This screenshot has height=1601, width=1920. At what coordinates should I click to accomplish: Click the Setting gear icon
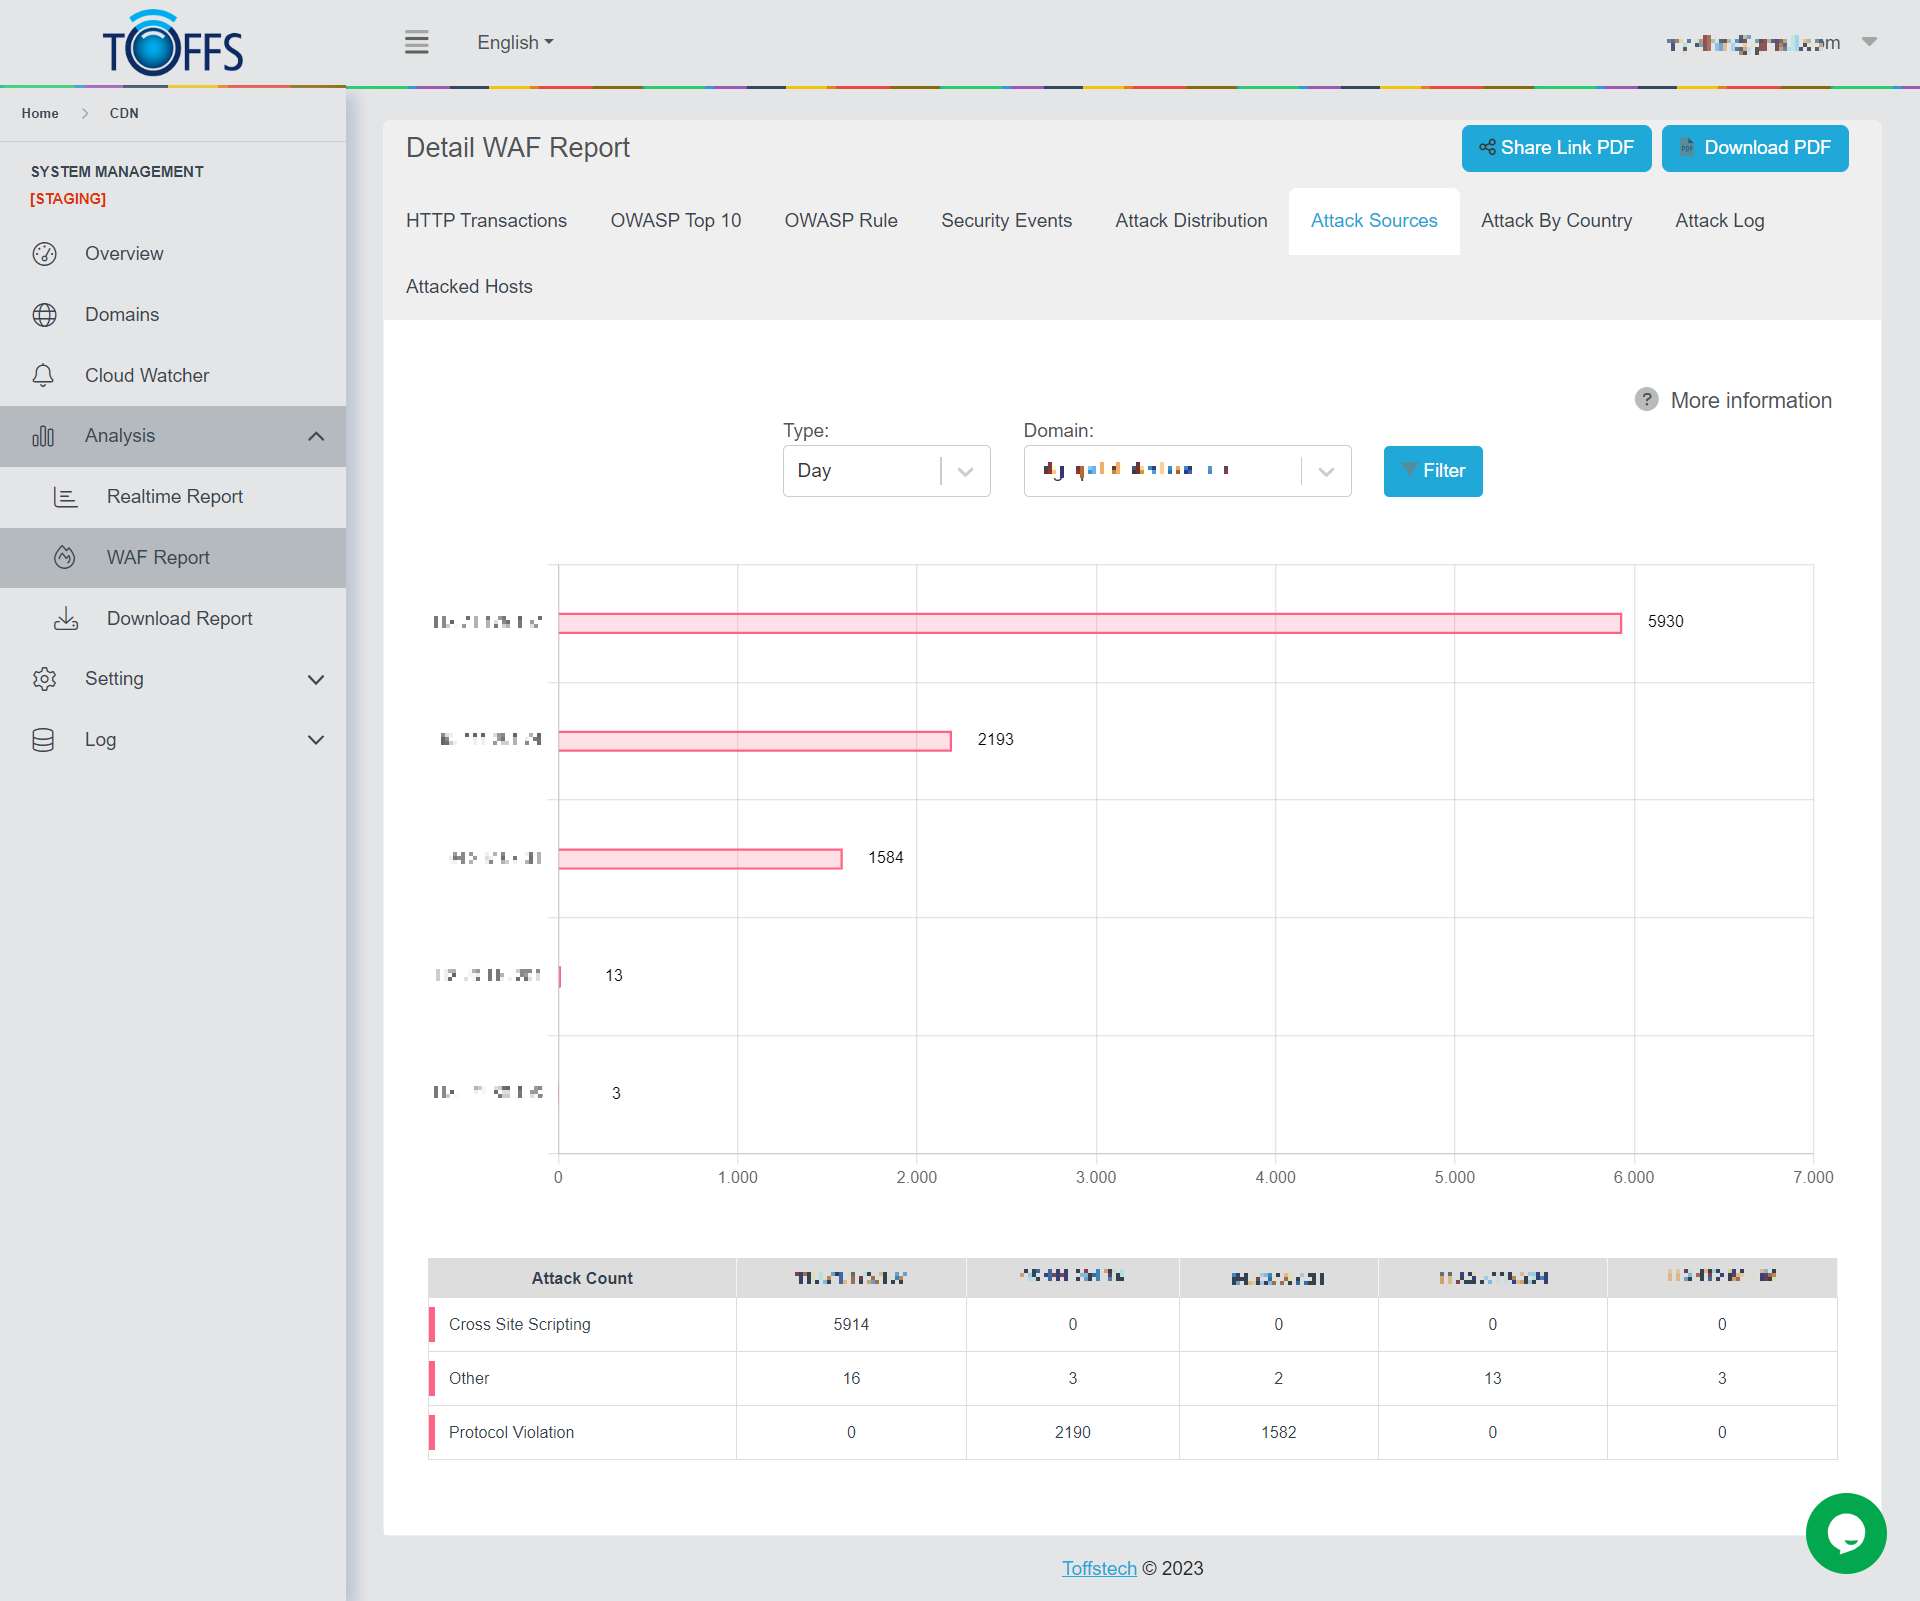[x=44, y=679]
